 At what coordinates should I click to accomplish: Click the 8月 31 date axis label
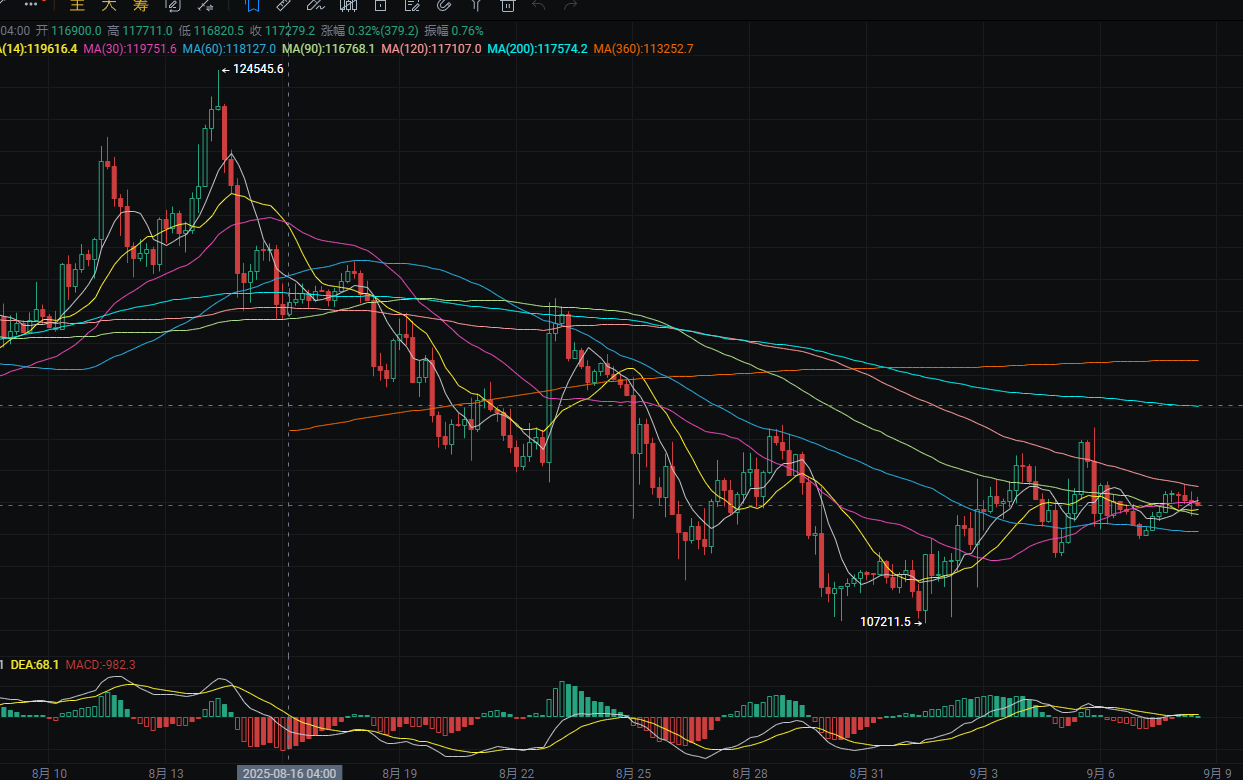click(866, 773)
